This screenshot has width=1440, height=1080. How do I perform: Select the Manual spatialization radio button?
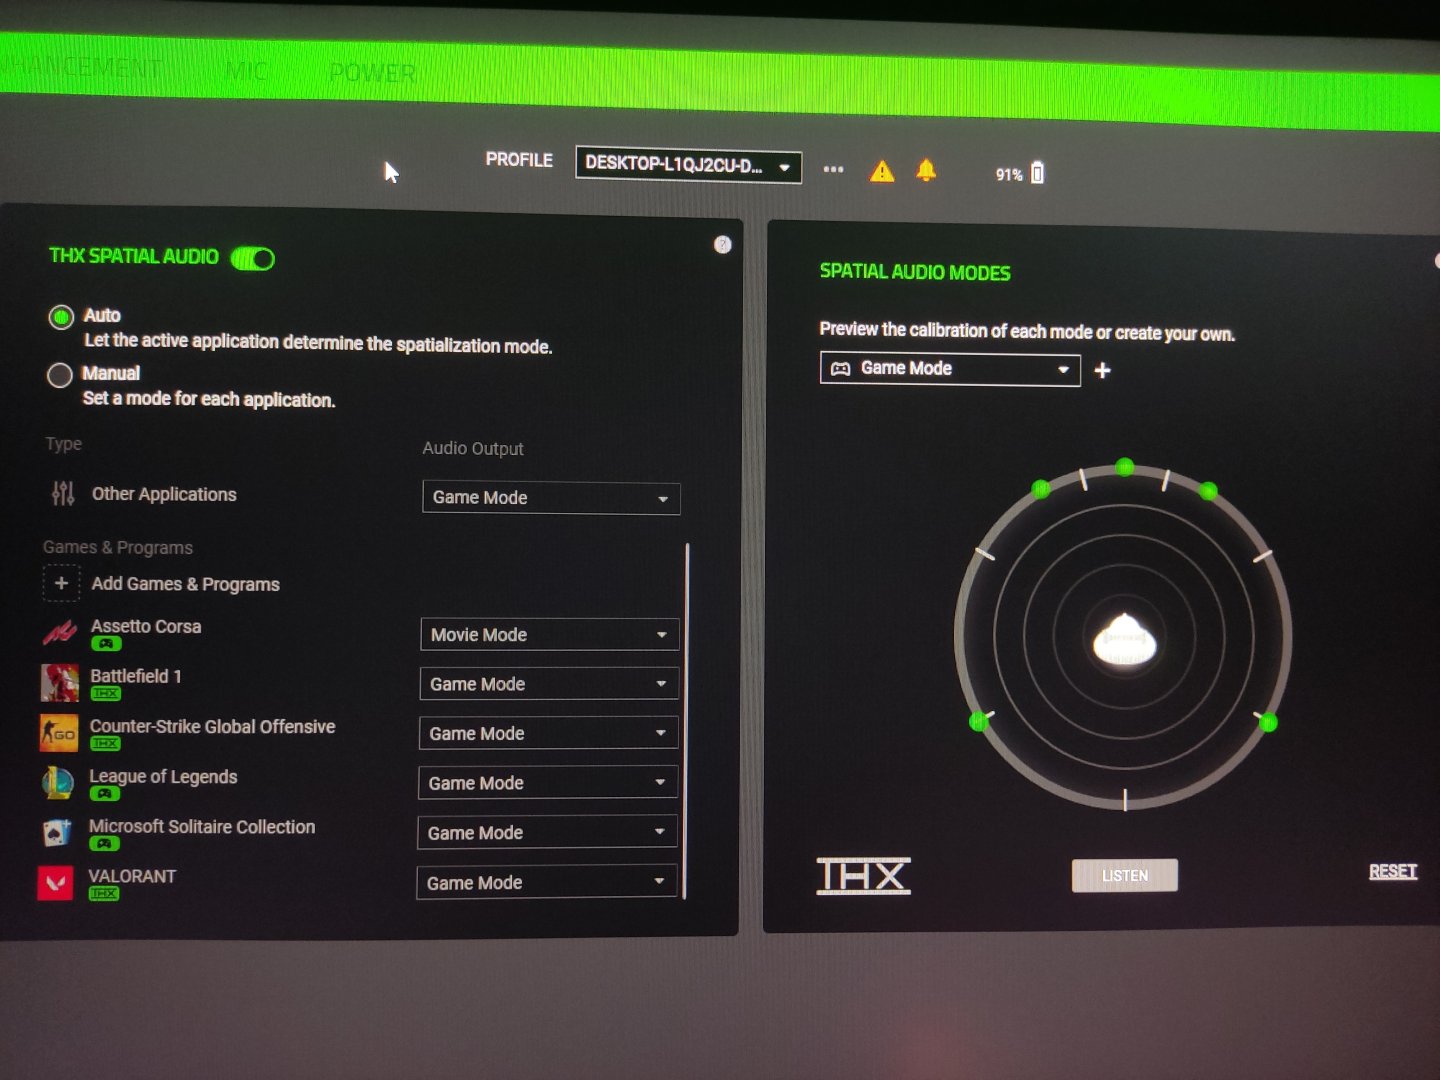(x=60, y=375)
